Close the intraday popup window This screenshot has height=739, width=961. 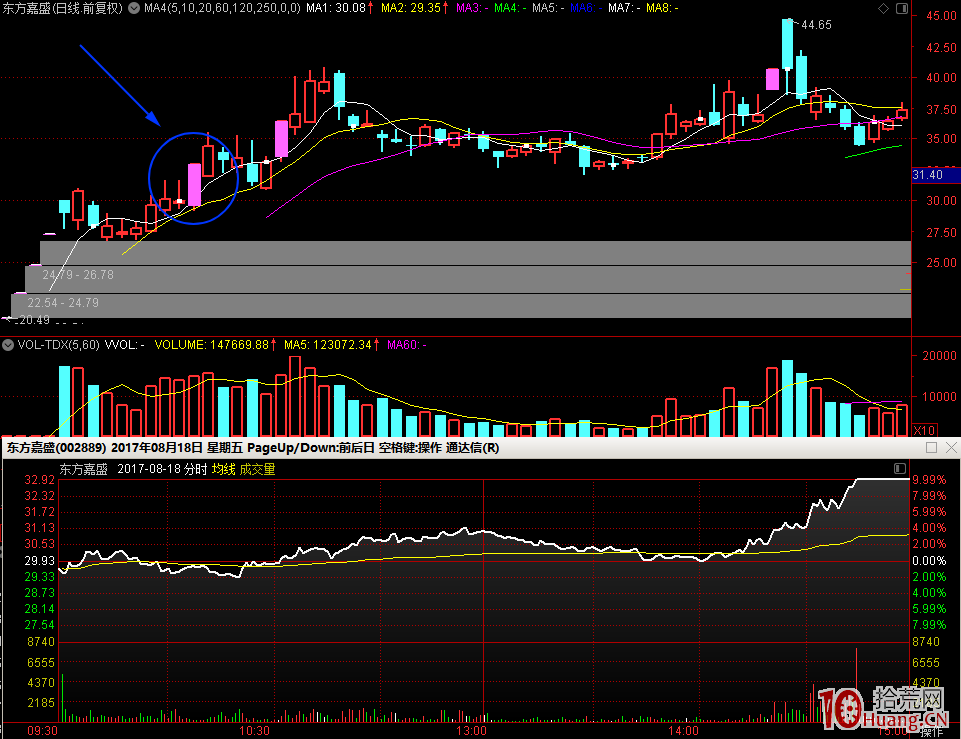tap(949, 448)
